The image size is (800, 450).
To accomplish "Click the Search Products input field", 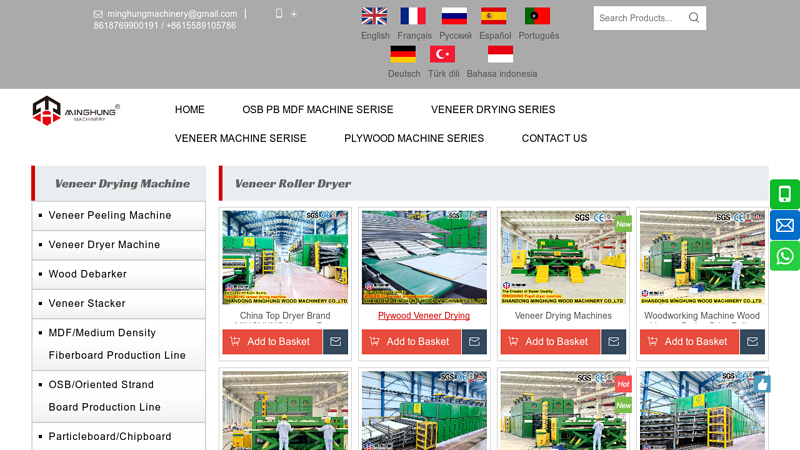I will pos(639,18).
